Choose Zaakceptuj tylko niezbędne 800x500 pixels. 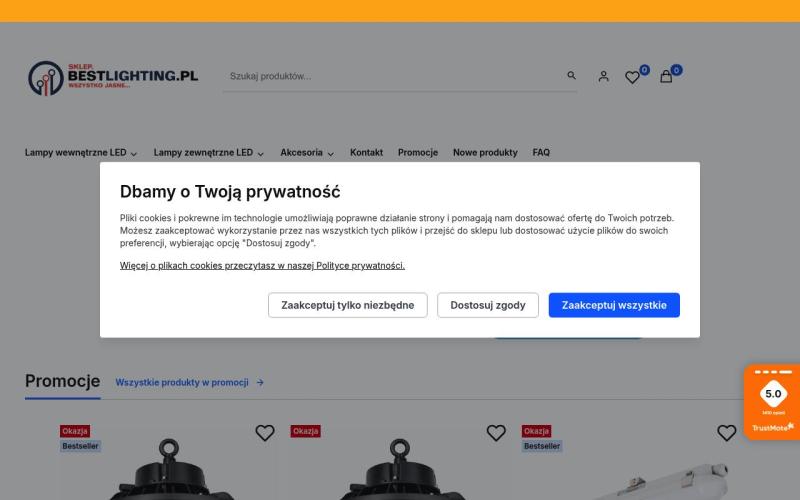[347, 305]
